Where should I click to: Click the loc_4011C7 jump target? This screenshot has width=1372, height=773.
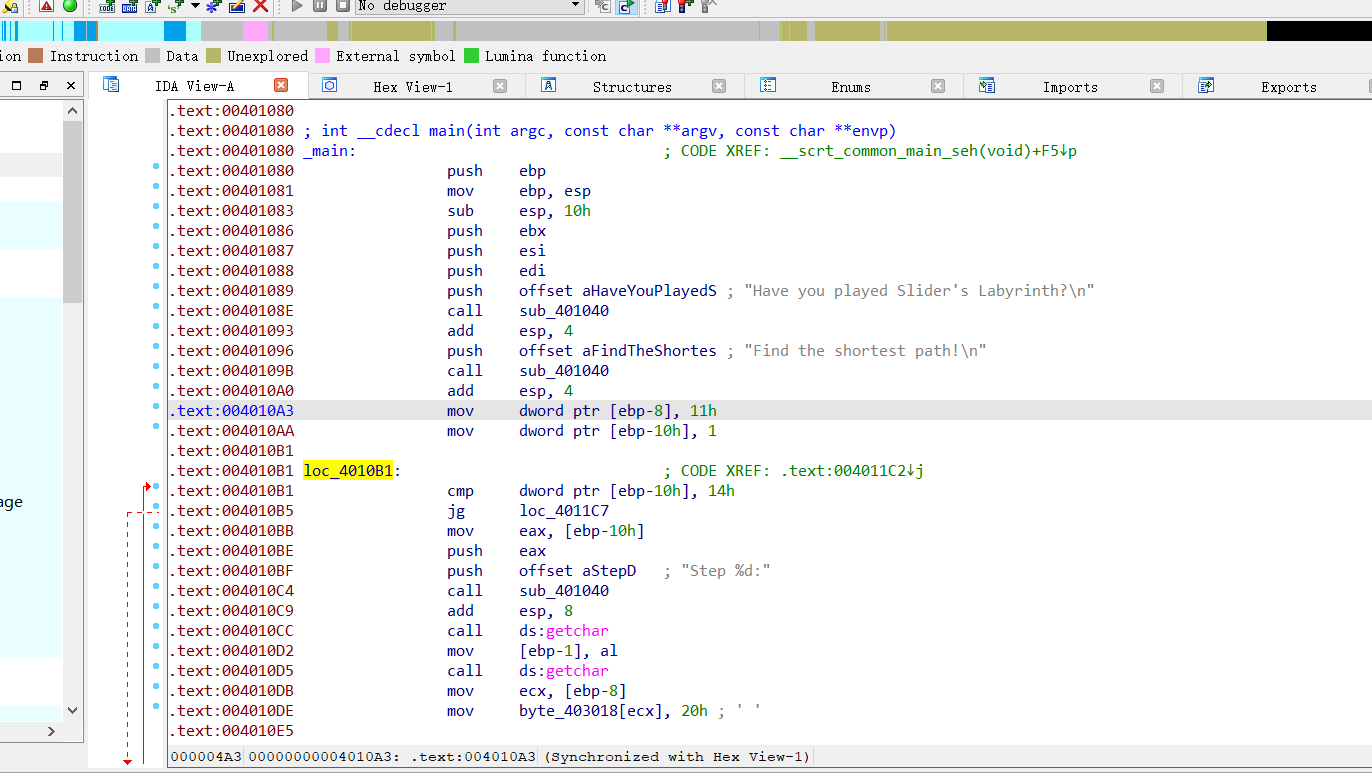[565, 511]
